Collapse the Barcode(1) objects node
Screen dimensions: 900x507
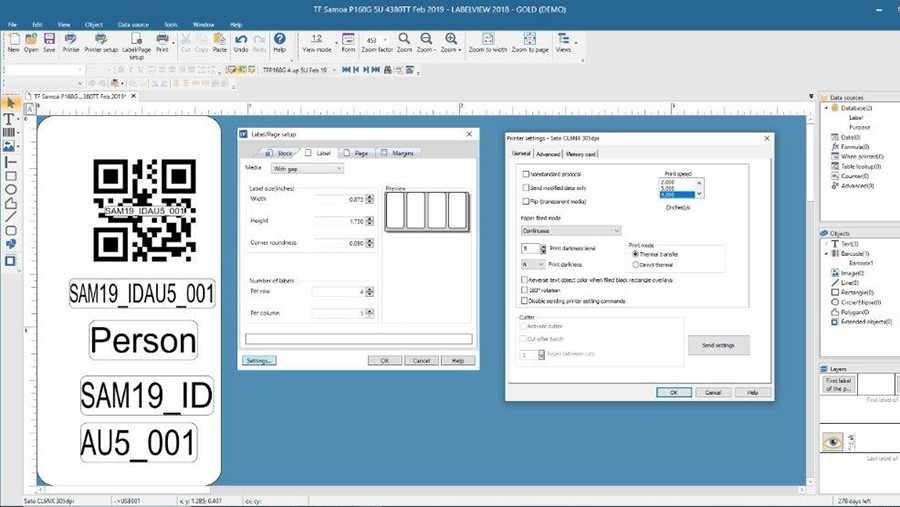[x=827, y=253]
